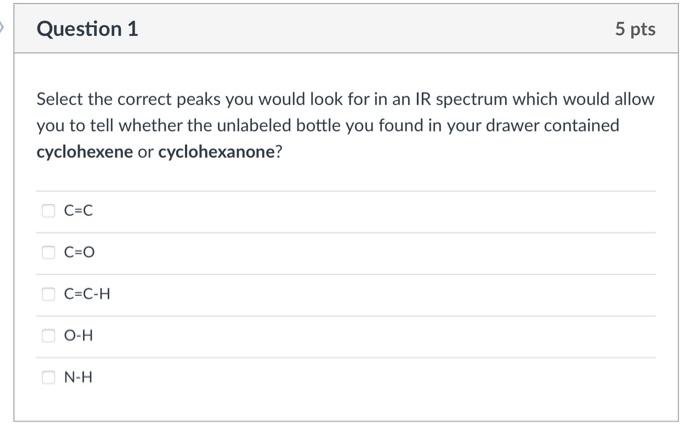Click the empty header area between title and points

[x=380, y=30]
